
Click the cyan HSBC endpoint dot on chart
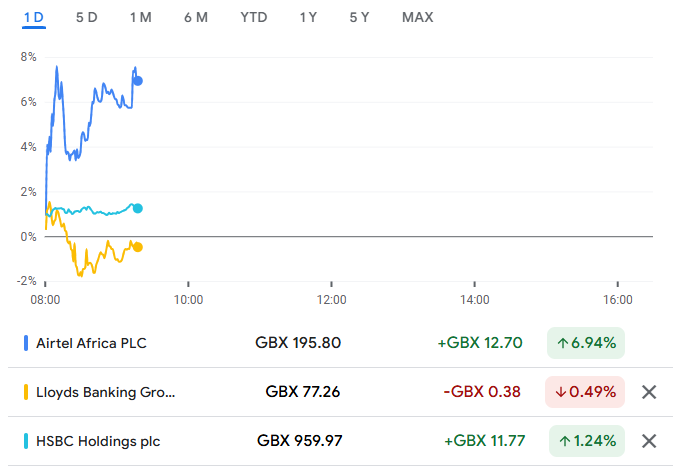coord(138,208)
